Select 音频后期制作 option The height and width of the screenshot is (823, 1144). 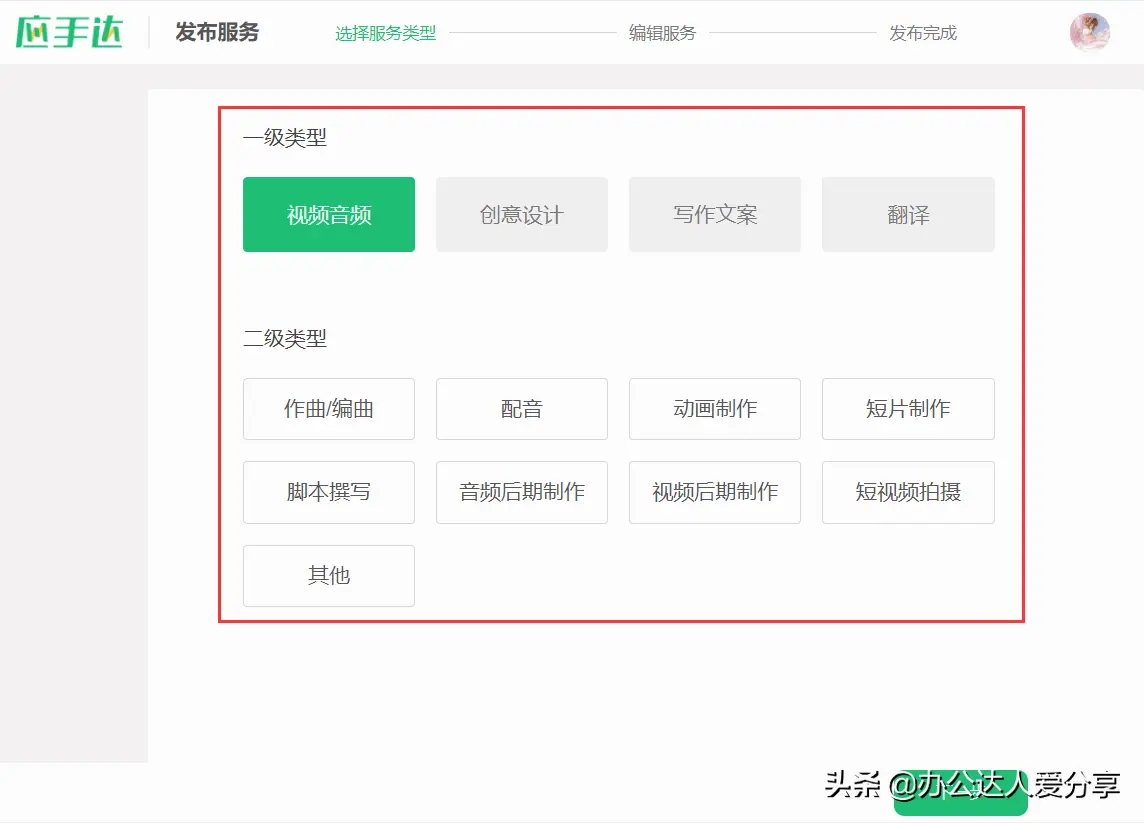[522, 492]
